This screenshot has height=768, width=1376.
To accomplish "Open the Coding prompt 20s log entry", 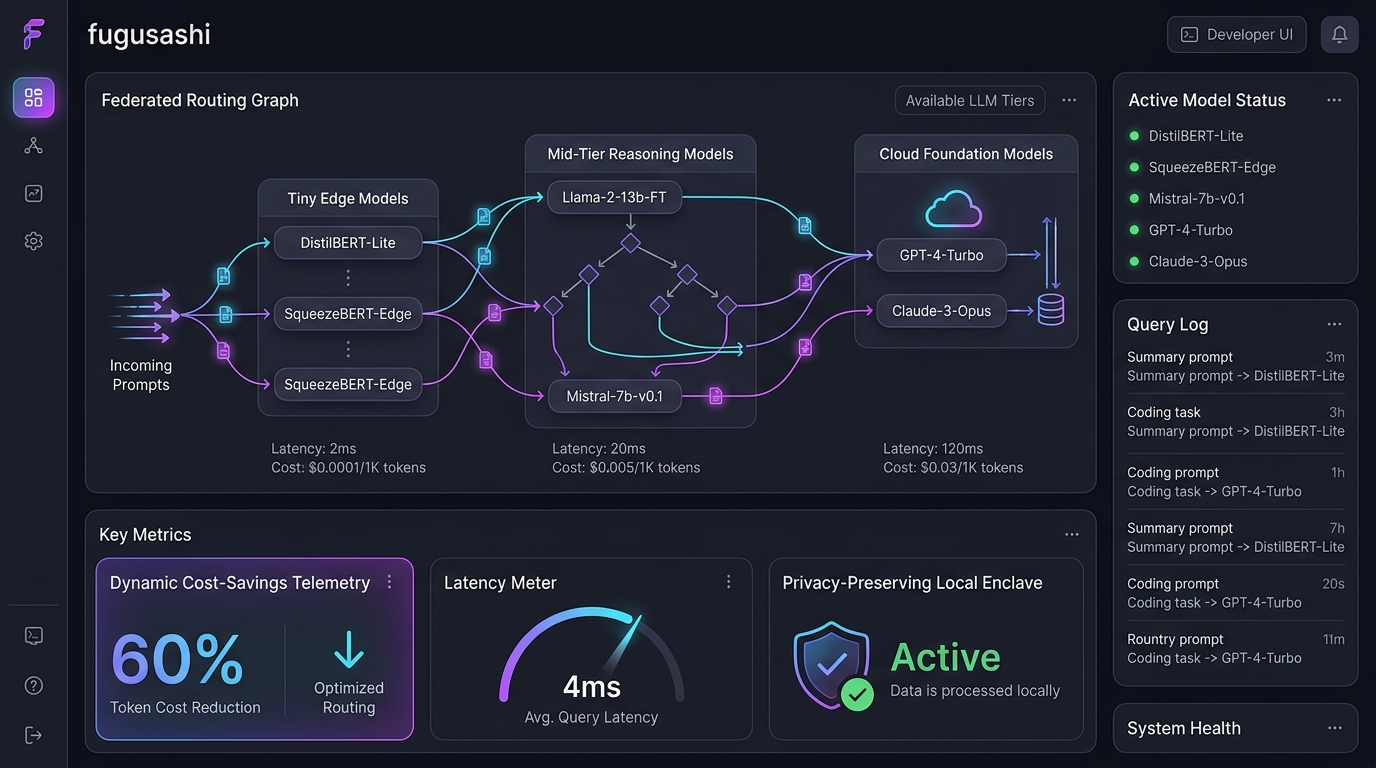I will [x=1236, y=593].
